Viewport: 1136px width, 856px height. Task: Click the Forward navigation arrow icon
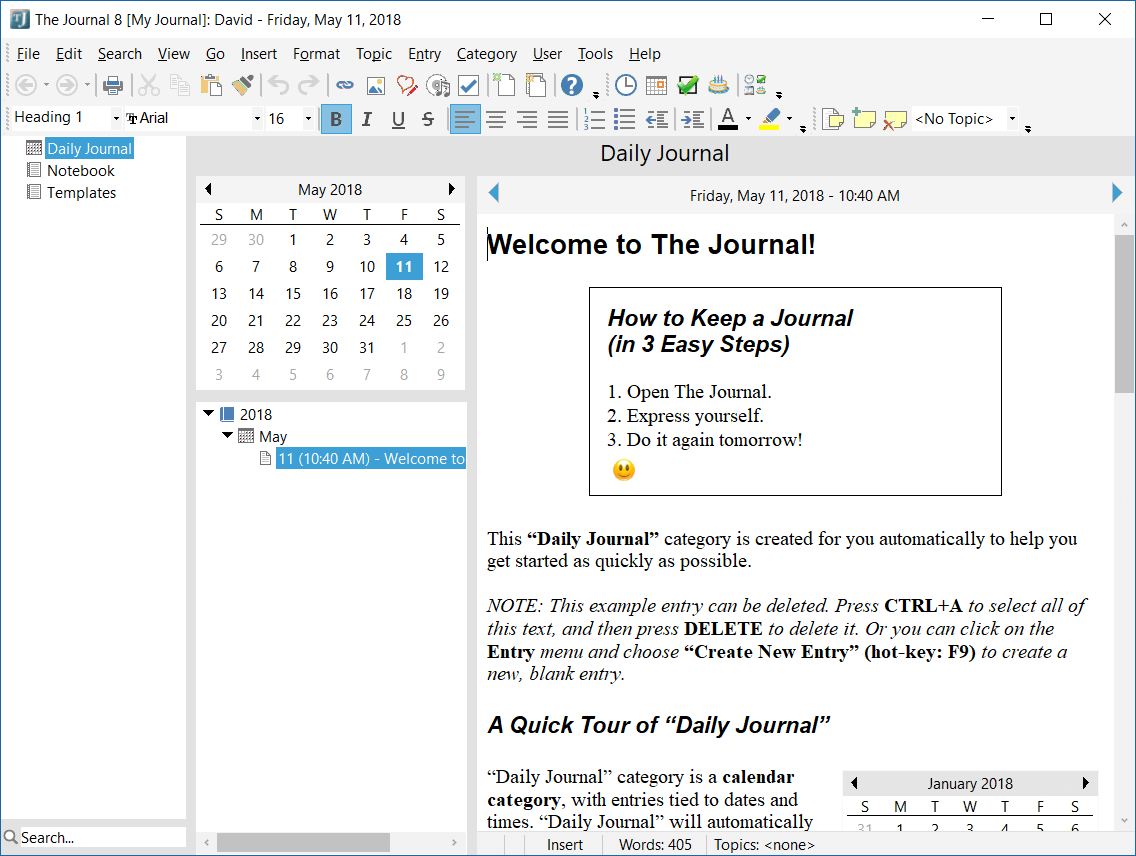pos(67,85)
